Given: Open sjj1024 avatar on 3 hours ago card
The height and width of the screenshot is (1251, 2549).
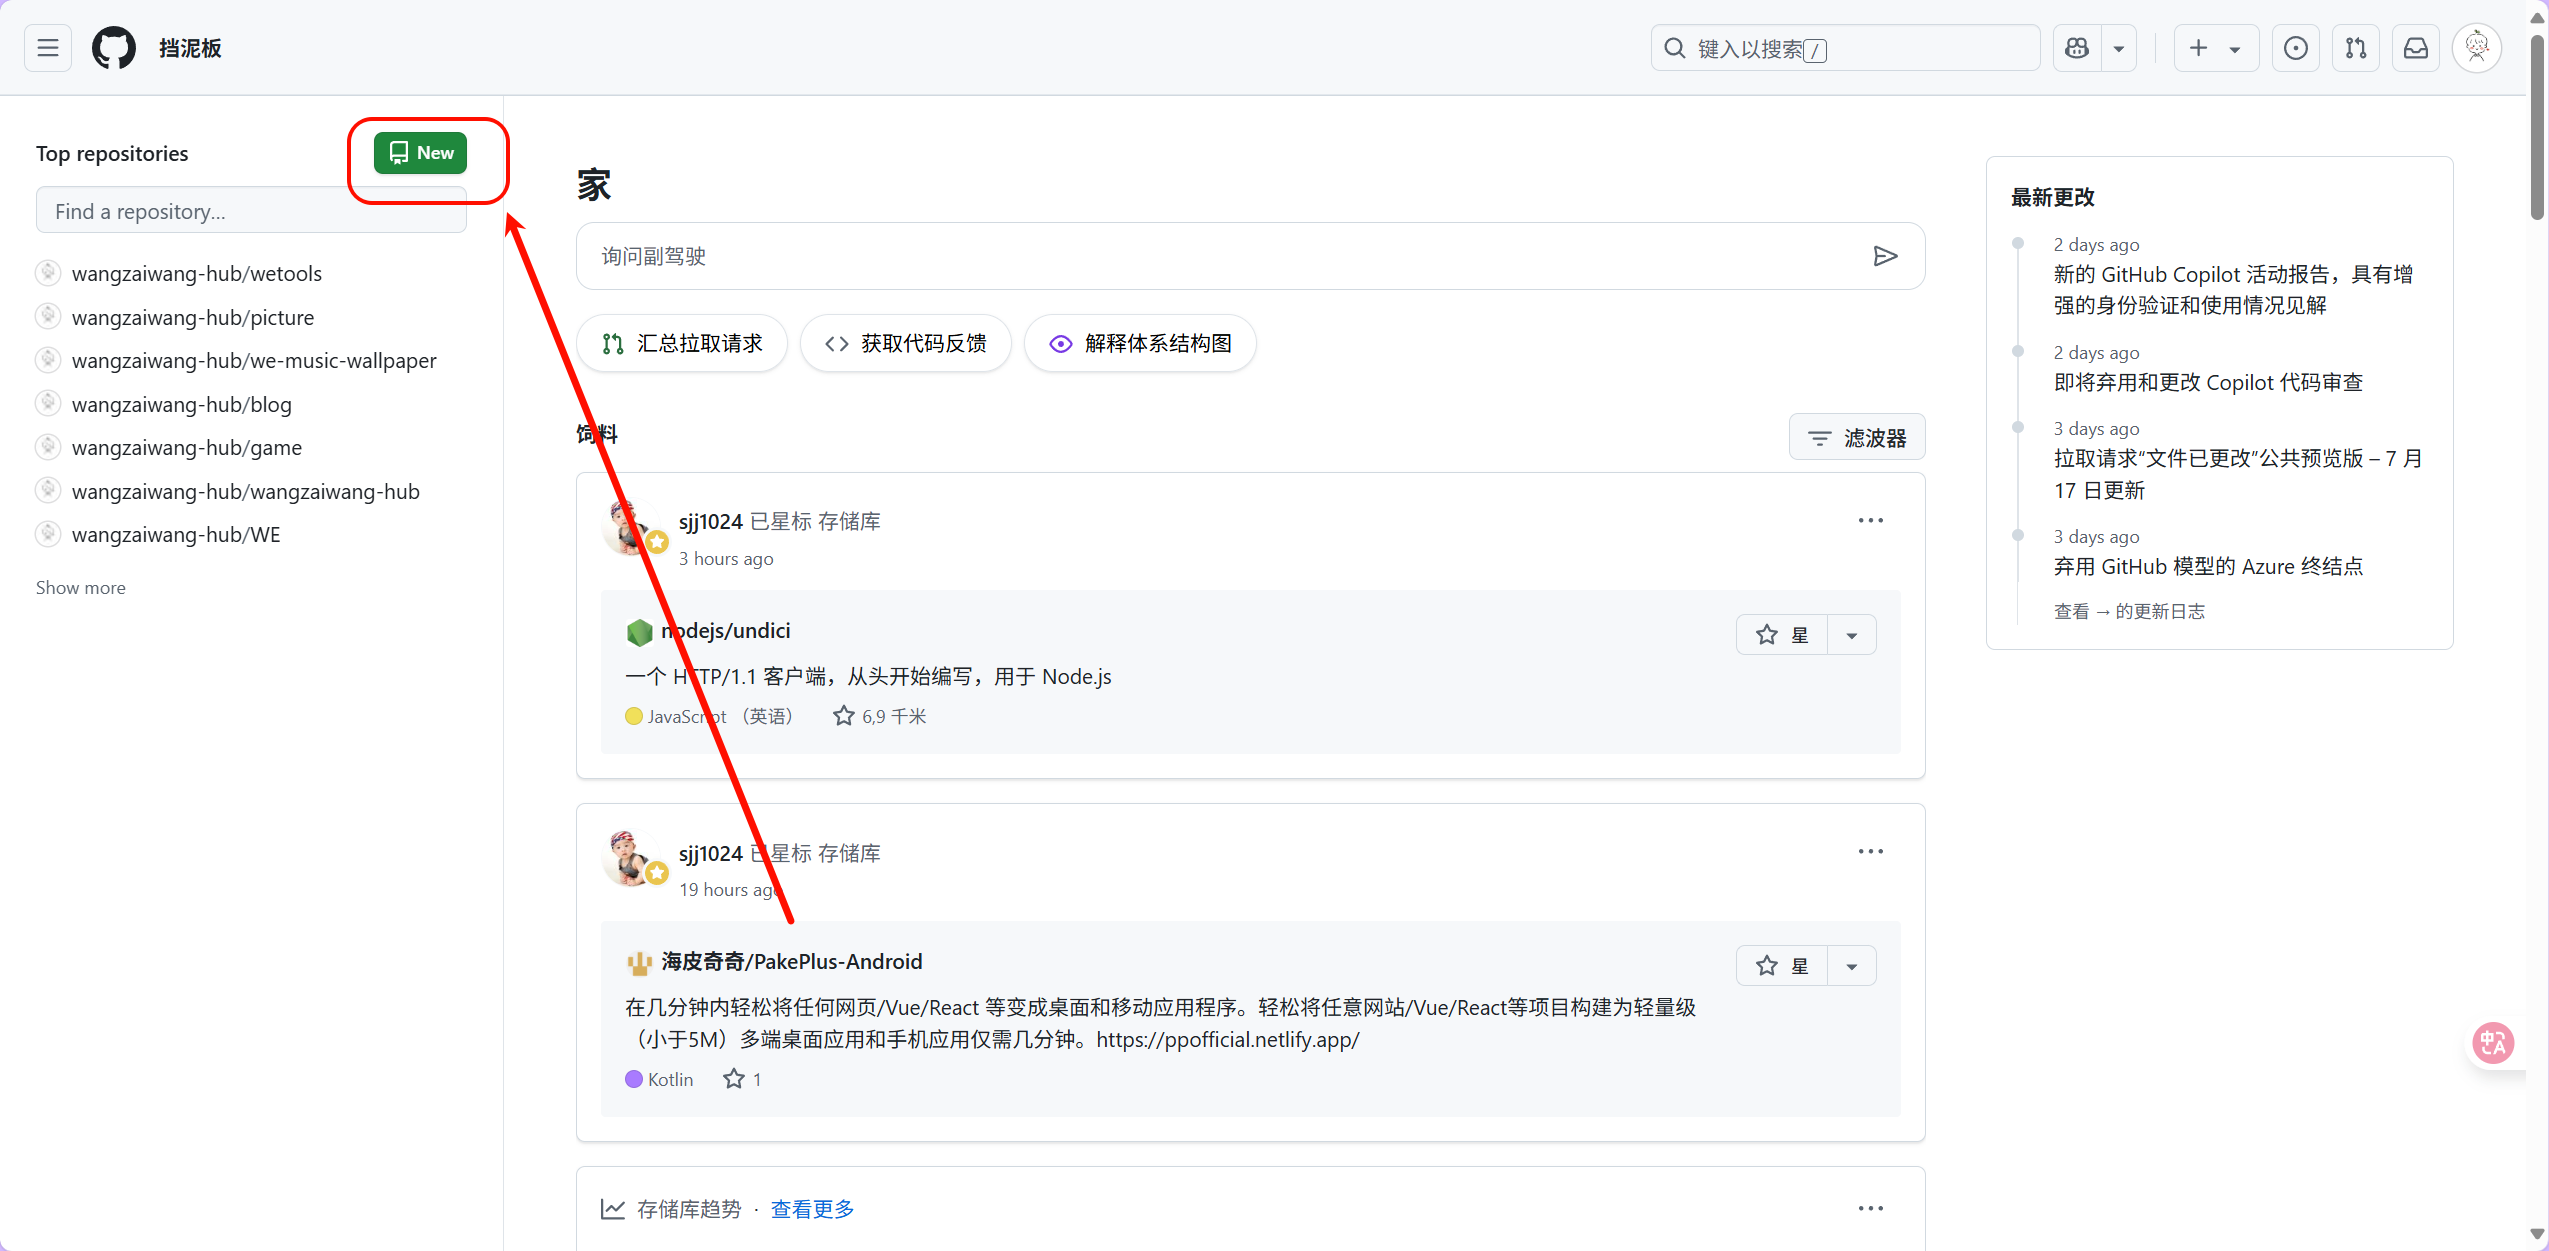Looking at the screenshot, I should tap(630, 527).
